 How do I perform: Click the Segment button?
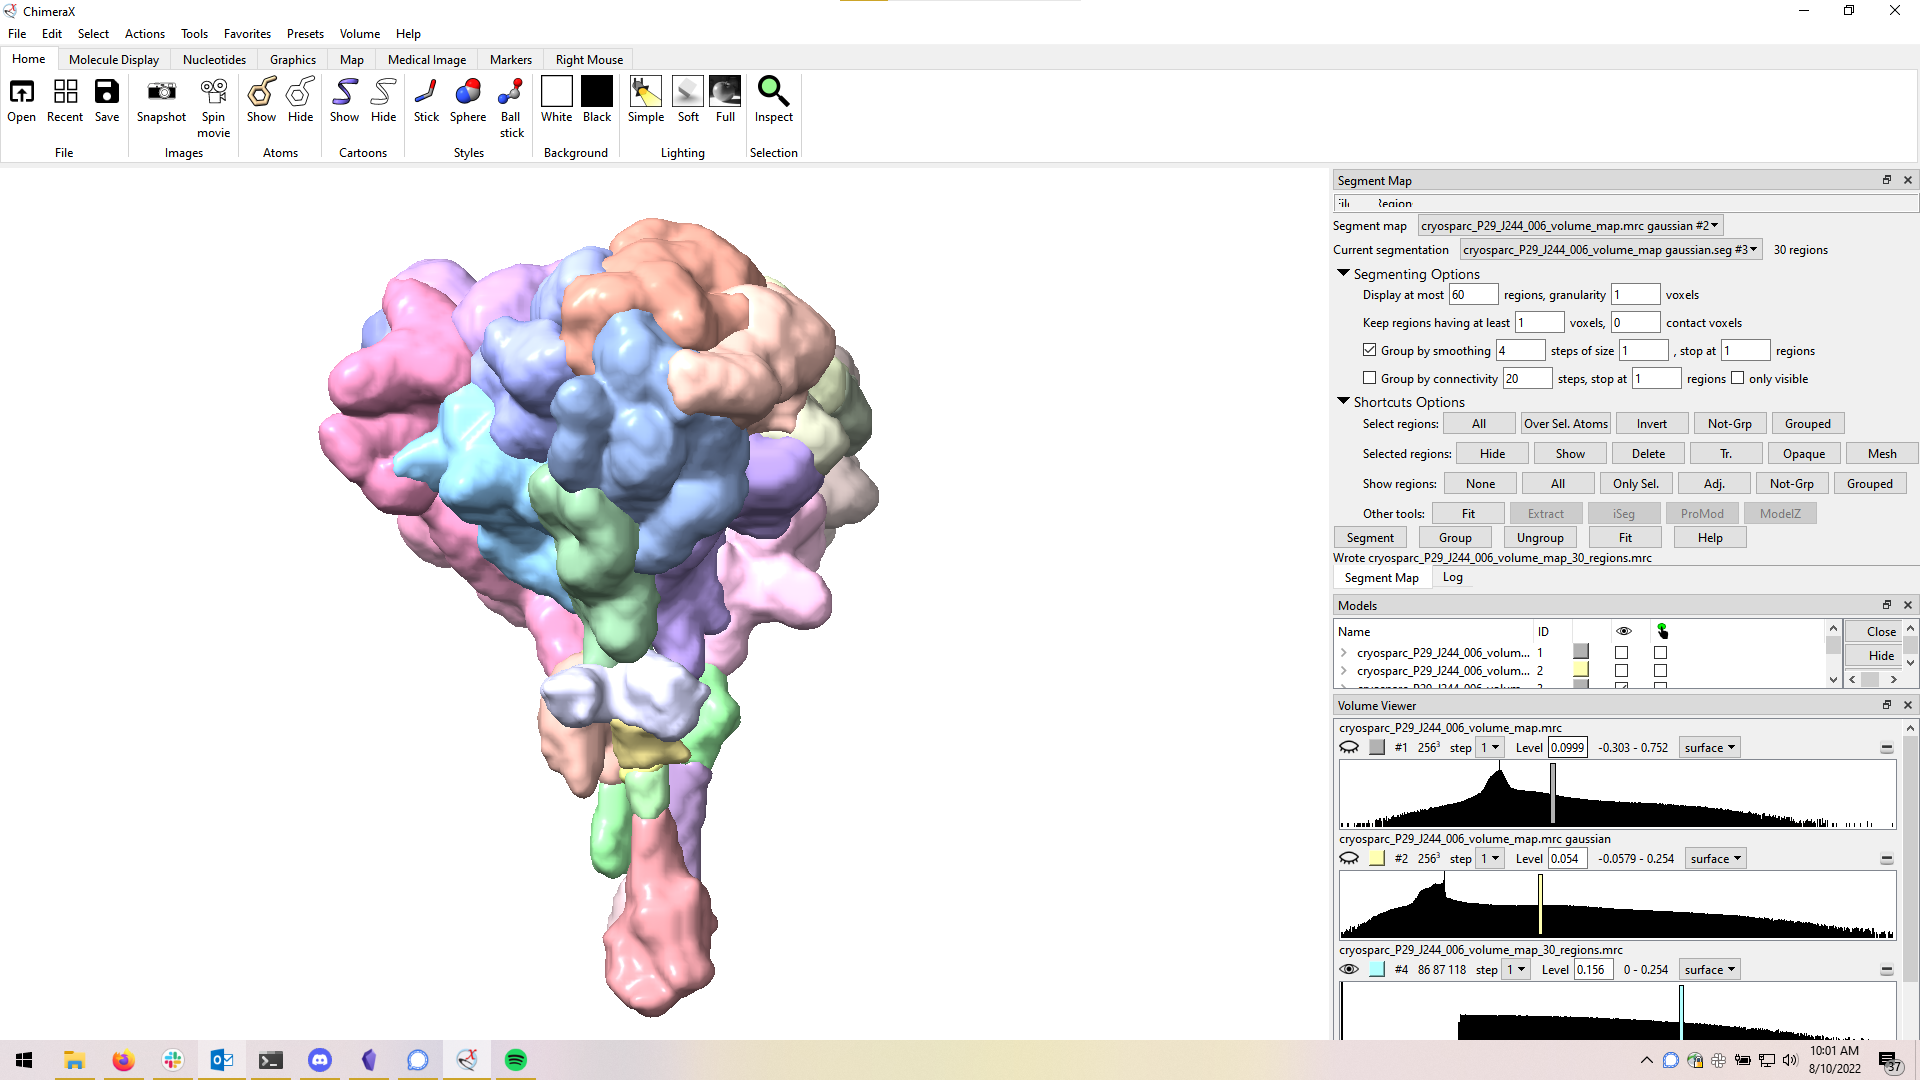point(1369,537)
